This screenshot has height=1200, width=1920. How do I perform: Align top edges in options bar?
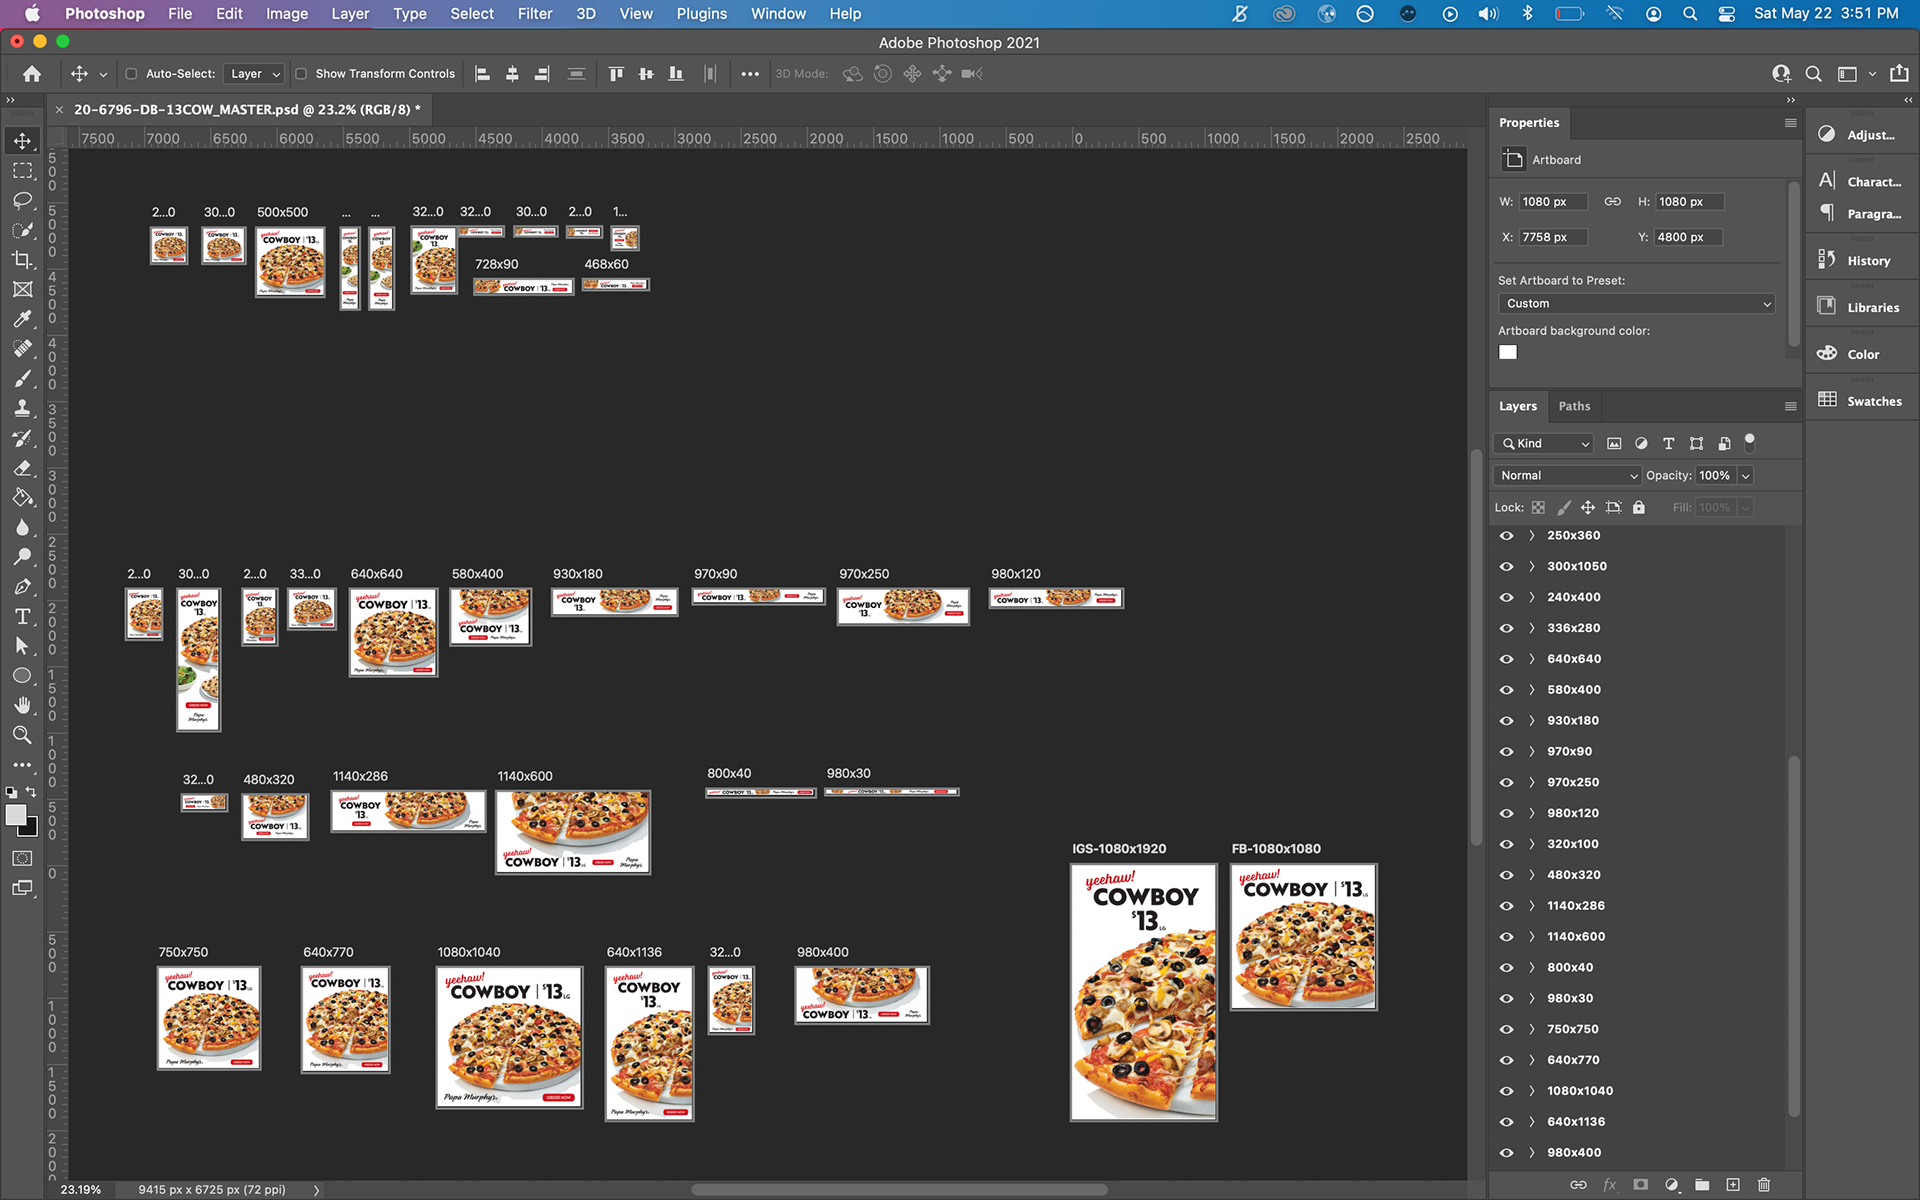click(616, 74)
